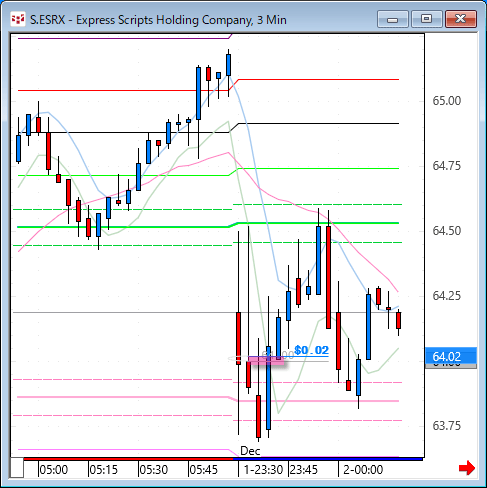Click the small square box at bottom-left corner

click(x=17, y=468)
